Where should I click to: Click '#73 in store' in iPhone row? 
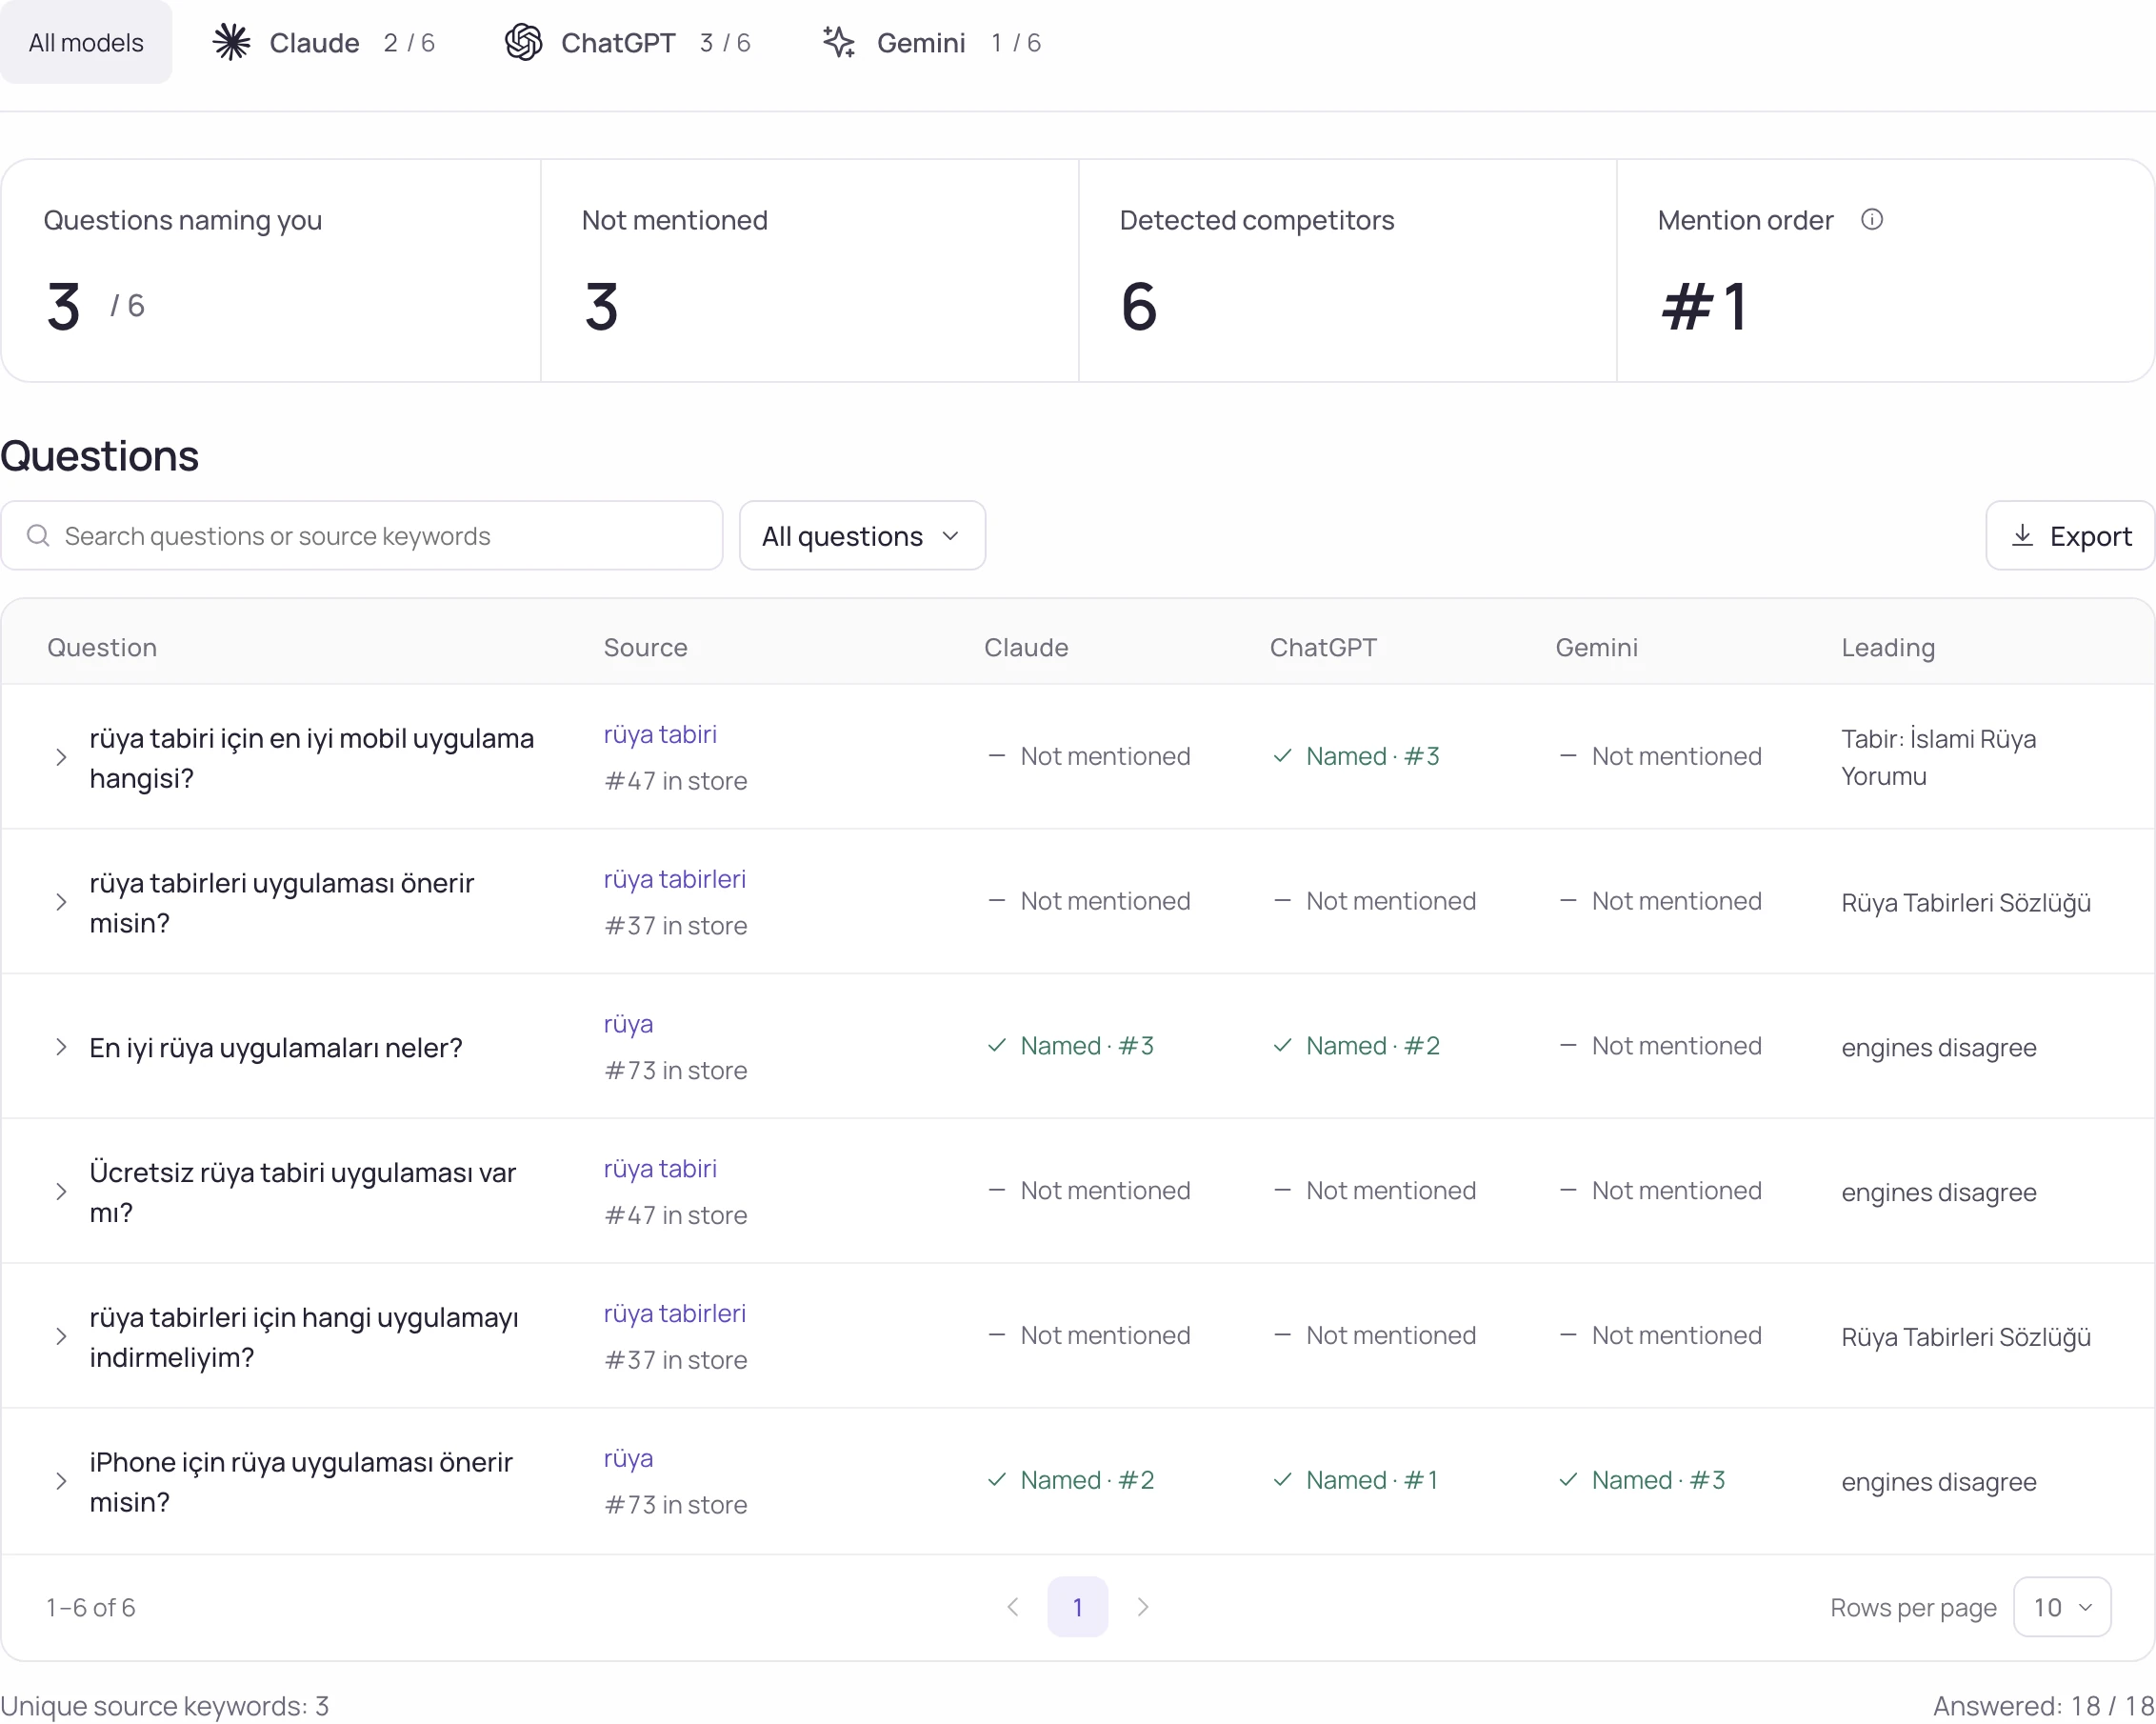tap(675, 1505)
